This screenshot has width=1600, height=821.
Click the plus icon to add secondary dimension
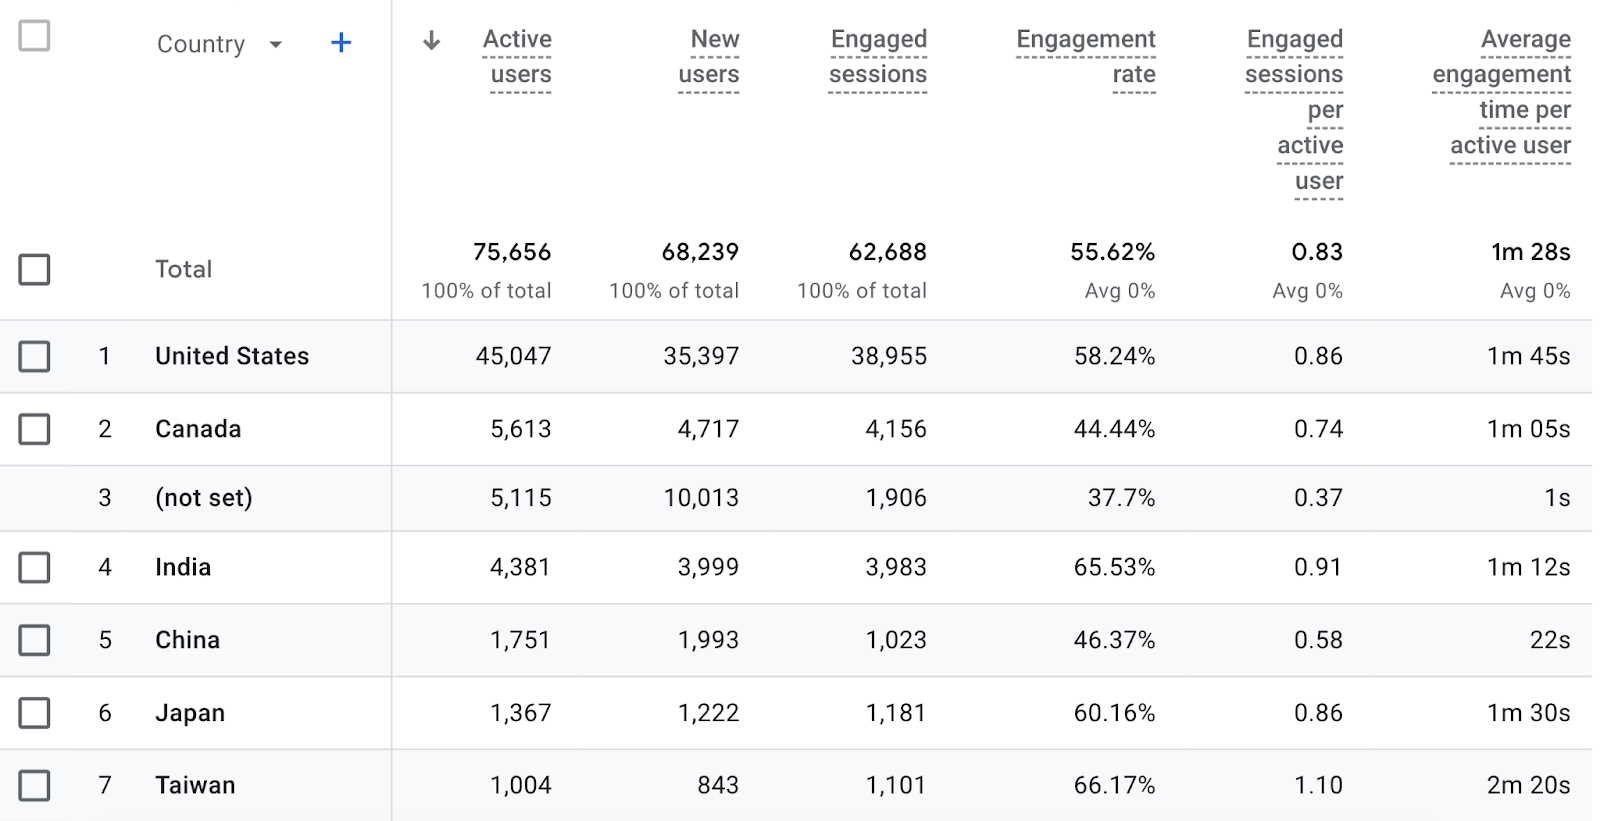[x=340, y=43]
